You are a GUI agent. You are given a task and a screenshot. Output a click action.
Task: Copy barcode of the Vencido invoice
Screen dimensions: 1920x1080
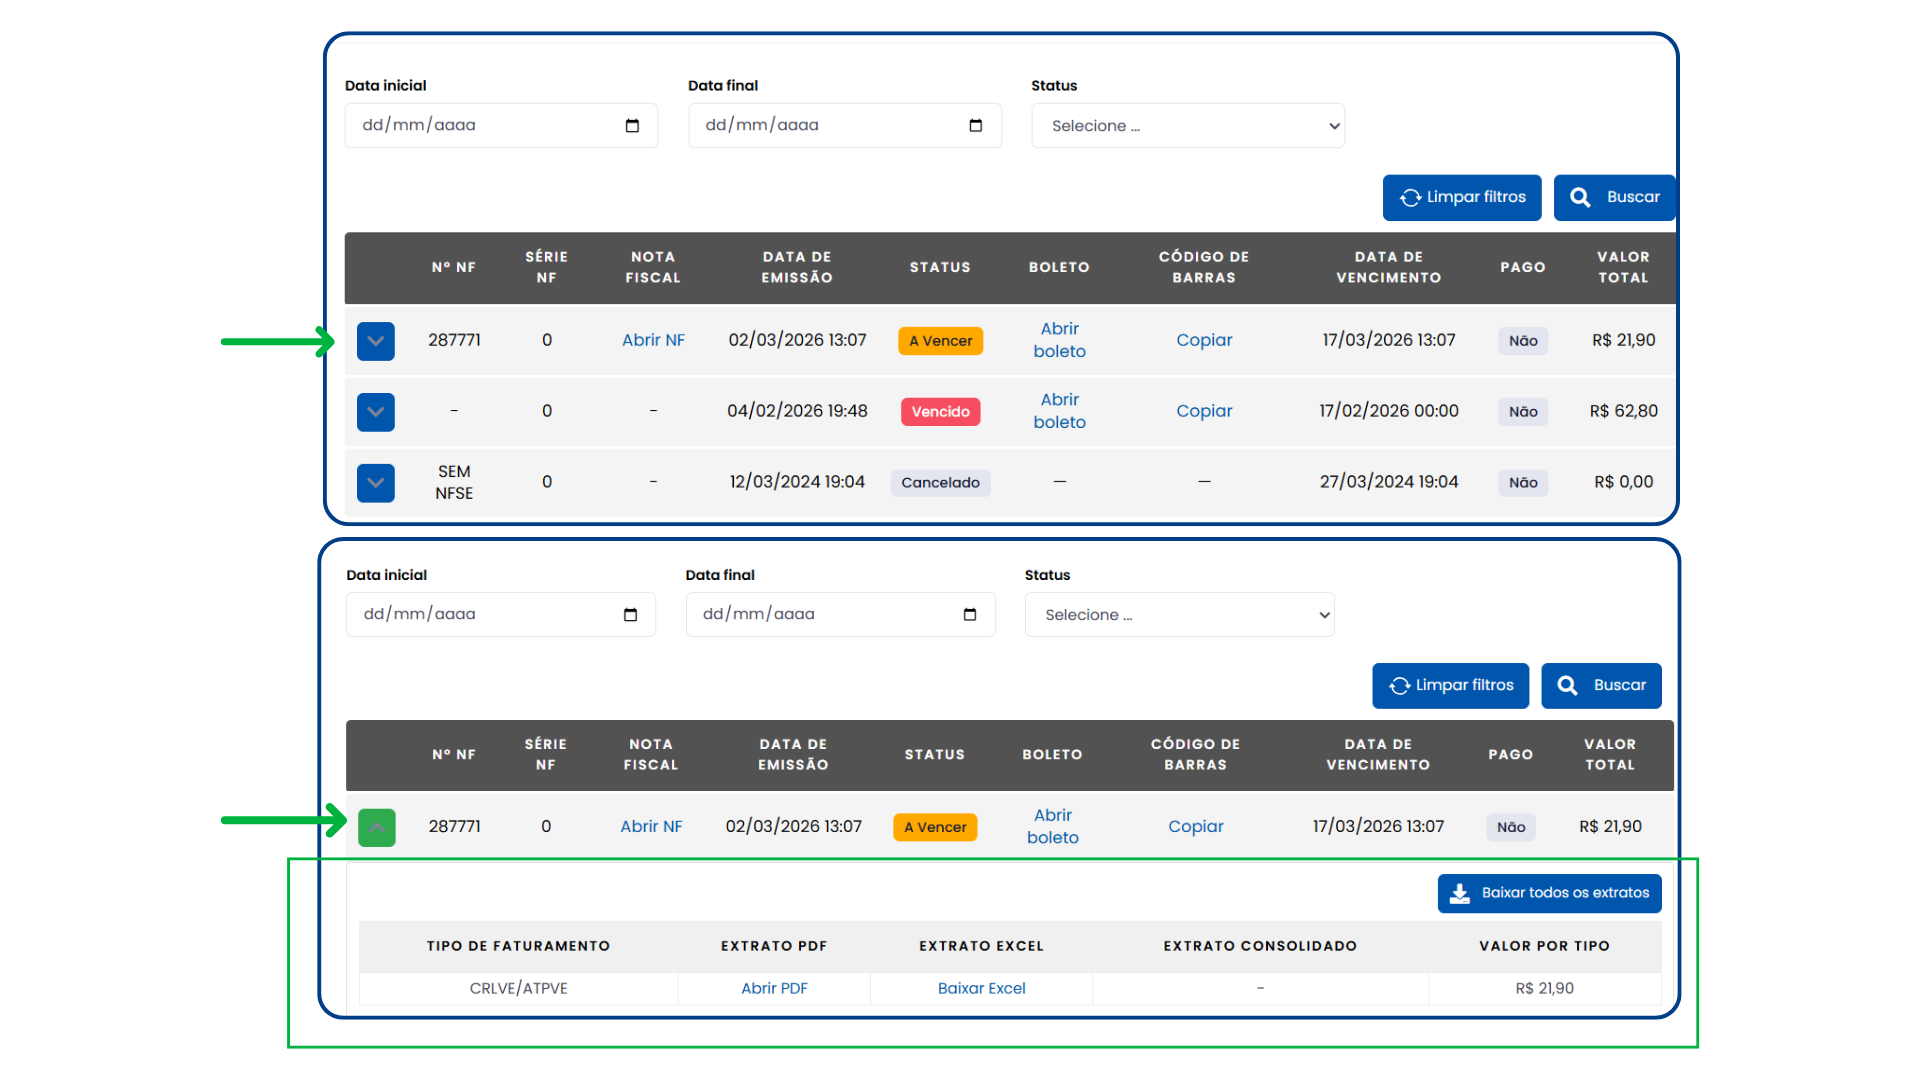pos(1204,411)
